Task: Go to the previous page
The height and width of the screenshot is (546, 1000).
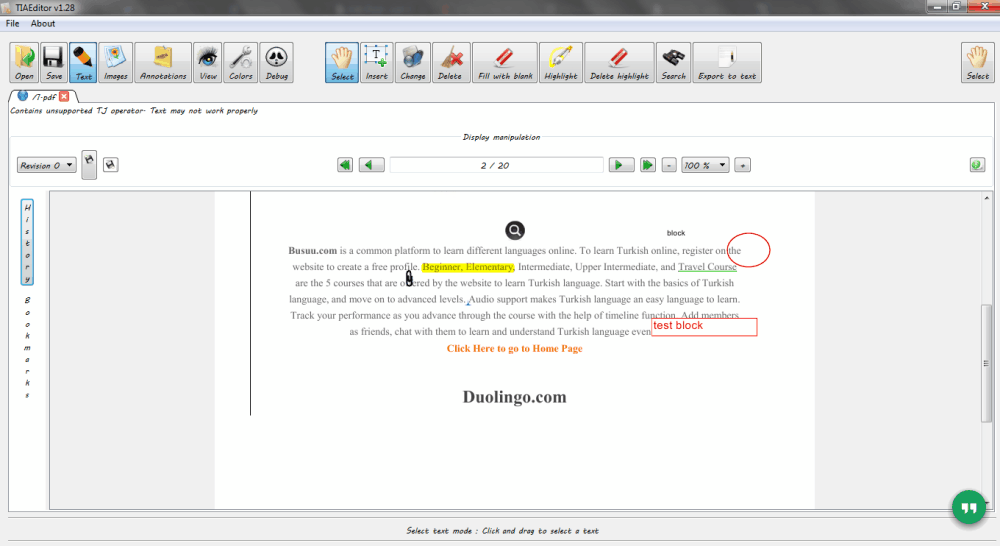Action: (x=371, y=165)
